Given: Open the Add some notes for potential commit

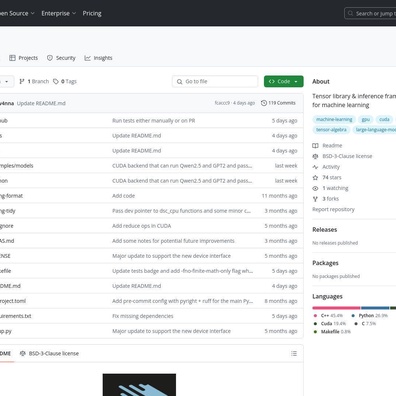Looking at the screenshot, I should pos(173,241).
